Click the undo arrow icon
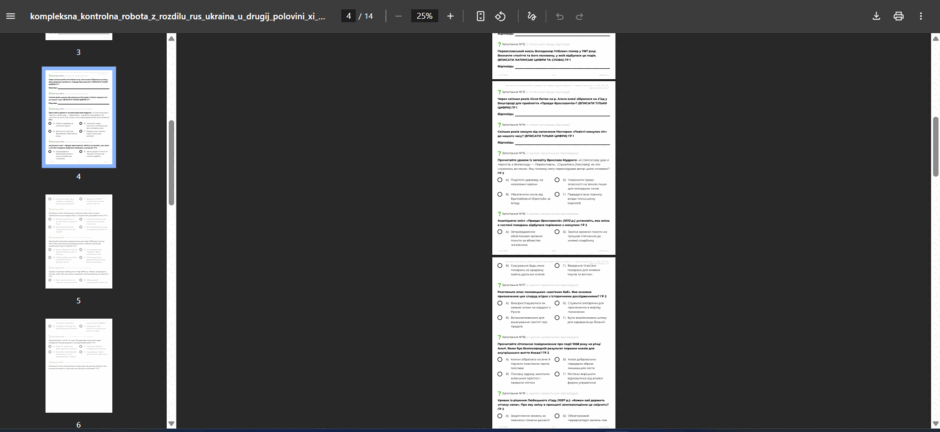 [x=560, y=16]
